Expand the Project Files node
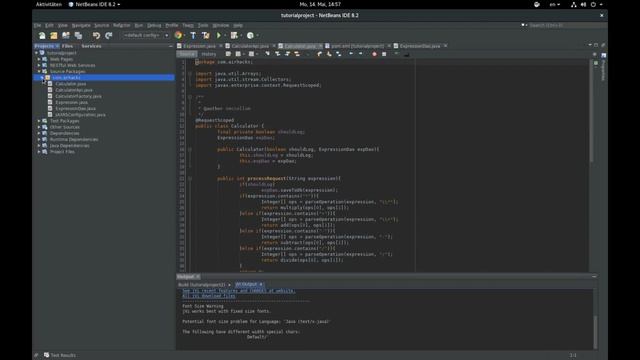 pos(39,151)
